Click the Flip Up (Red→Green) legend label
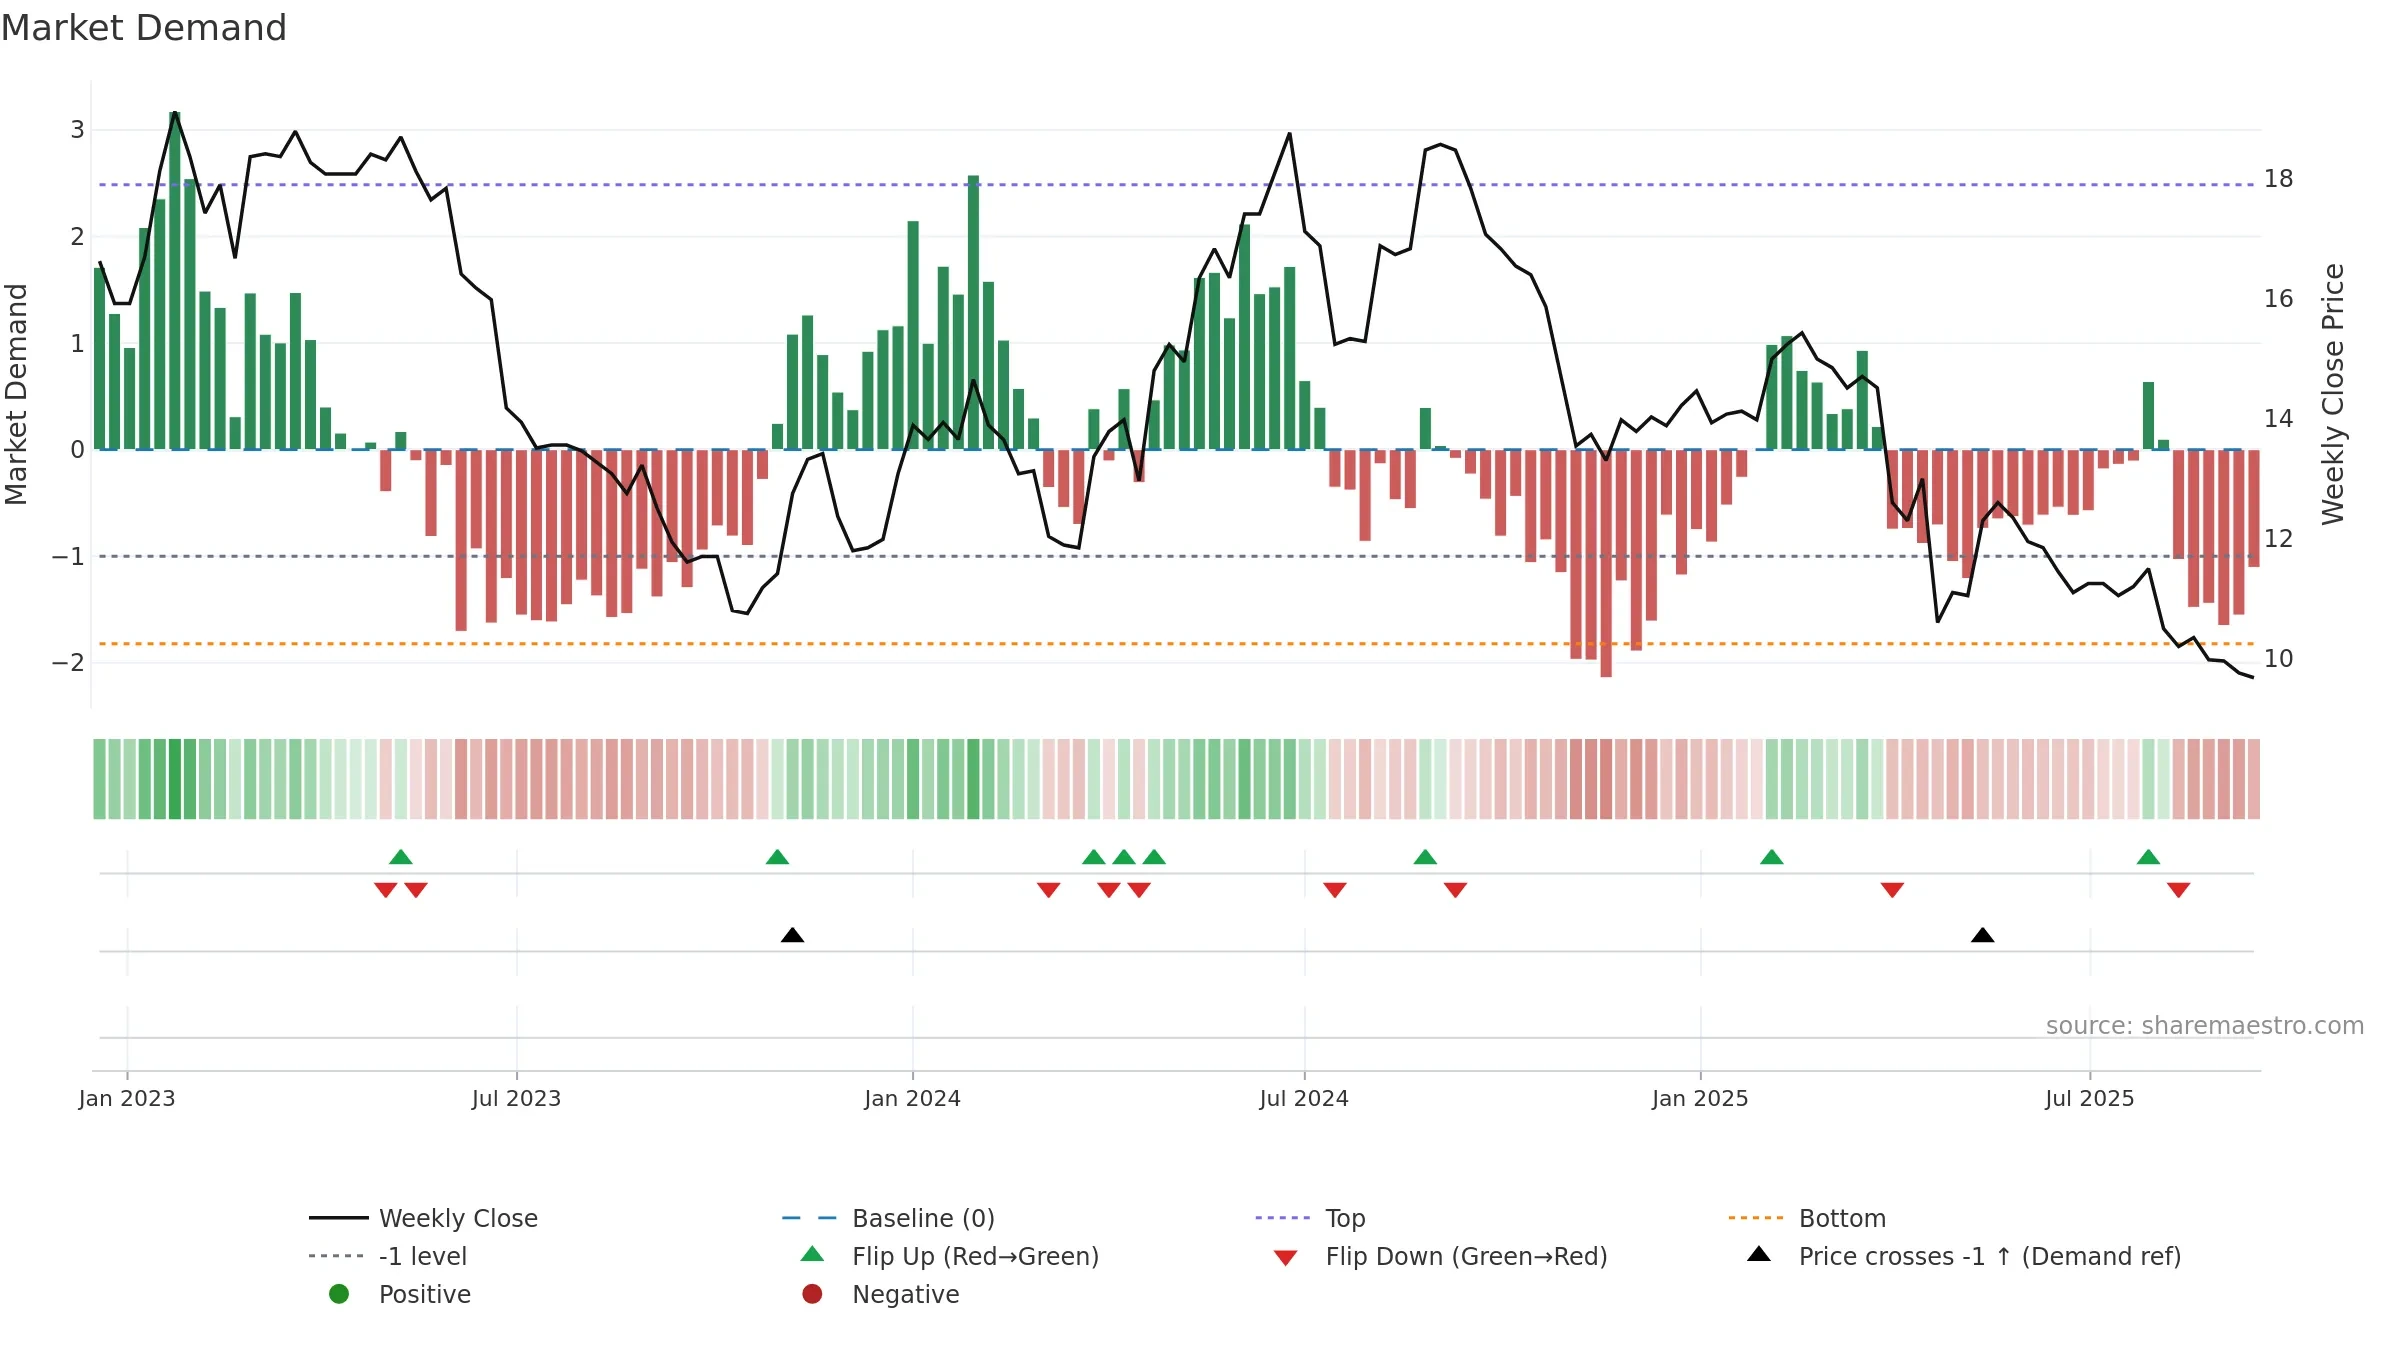Screen dimensions: 2400x1350 tap(975, 1256)
